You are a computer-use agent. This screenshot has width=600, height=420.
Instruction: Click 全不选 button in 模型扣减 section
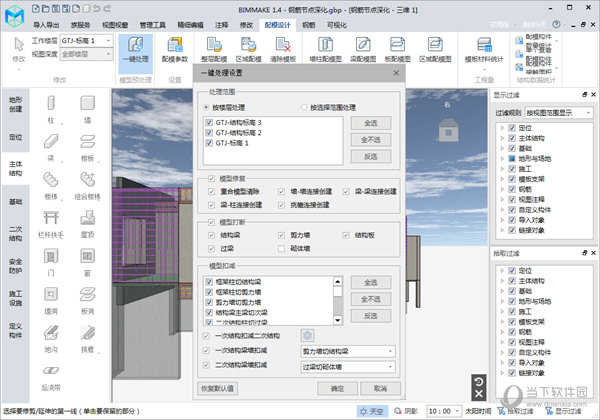click(x=371, y=299)
